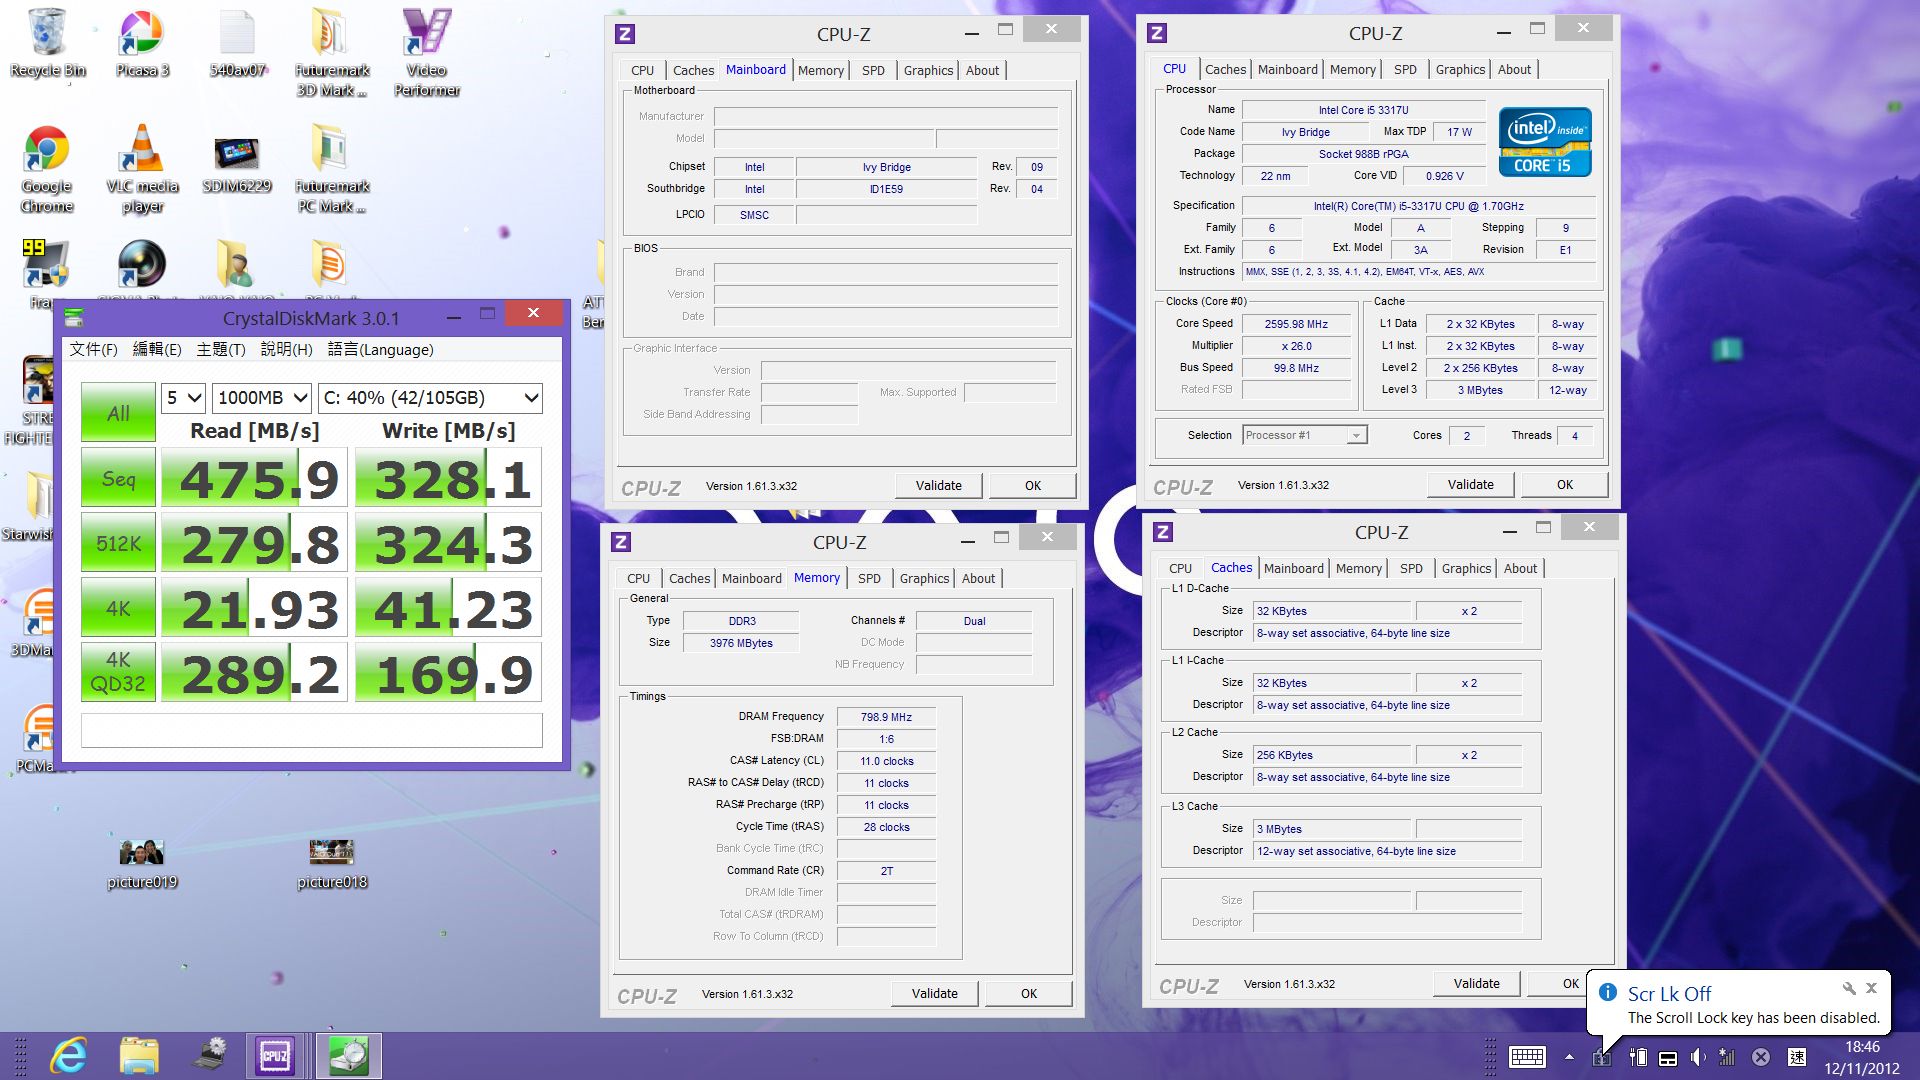Viewport: 1920px width, 1080px height.
Task: Switch to SPD tab in Mainboard window
Action: 873,70
